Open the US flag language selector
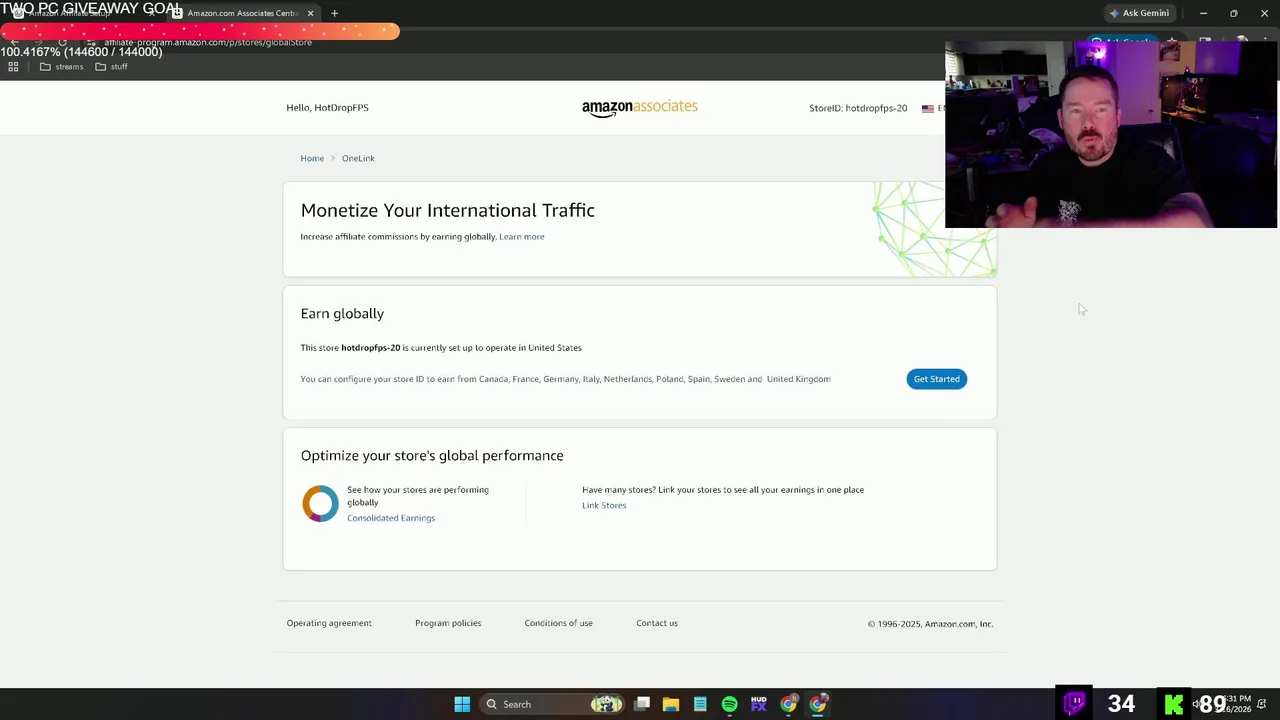Viewport: 1280px width, 720px height. pyautogui.click(x=933, y=108)
